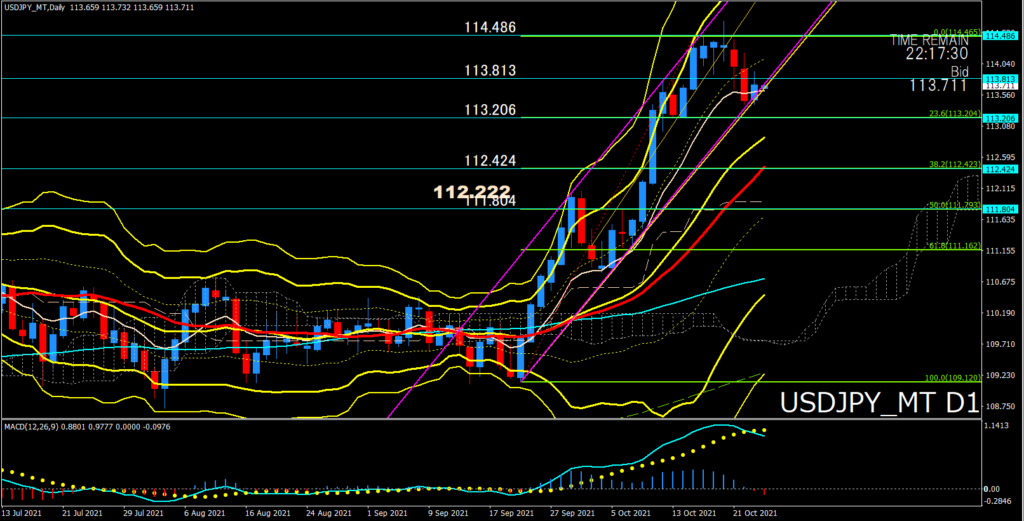Viewport: 1024px width, 521px height.
Task: Click 109.230 on the price axis
Action: point(999,375)
